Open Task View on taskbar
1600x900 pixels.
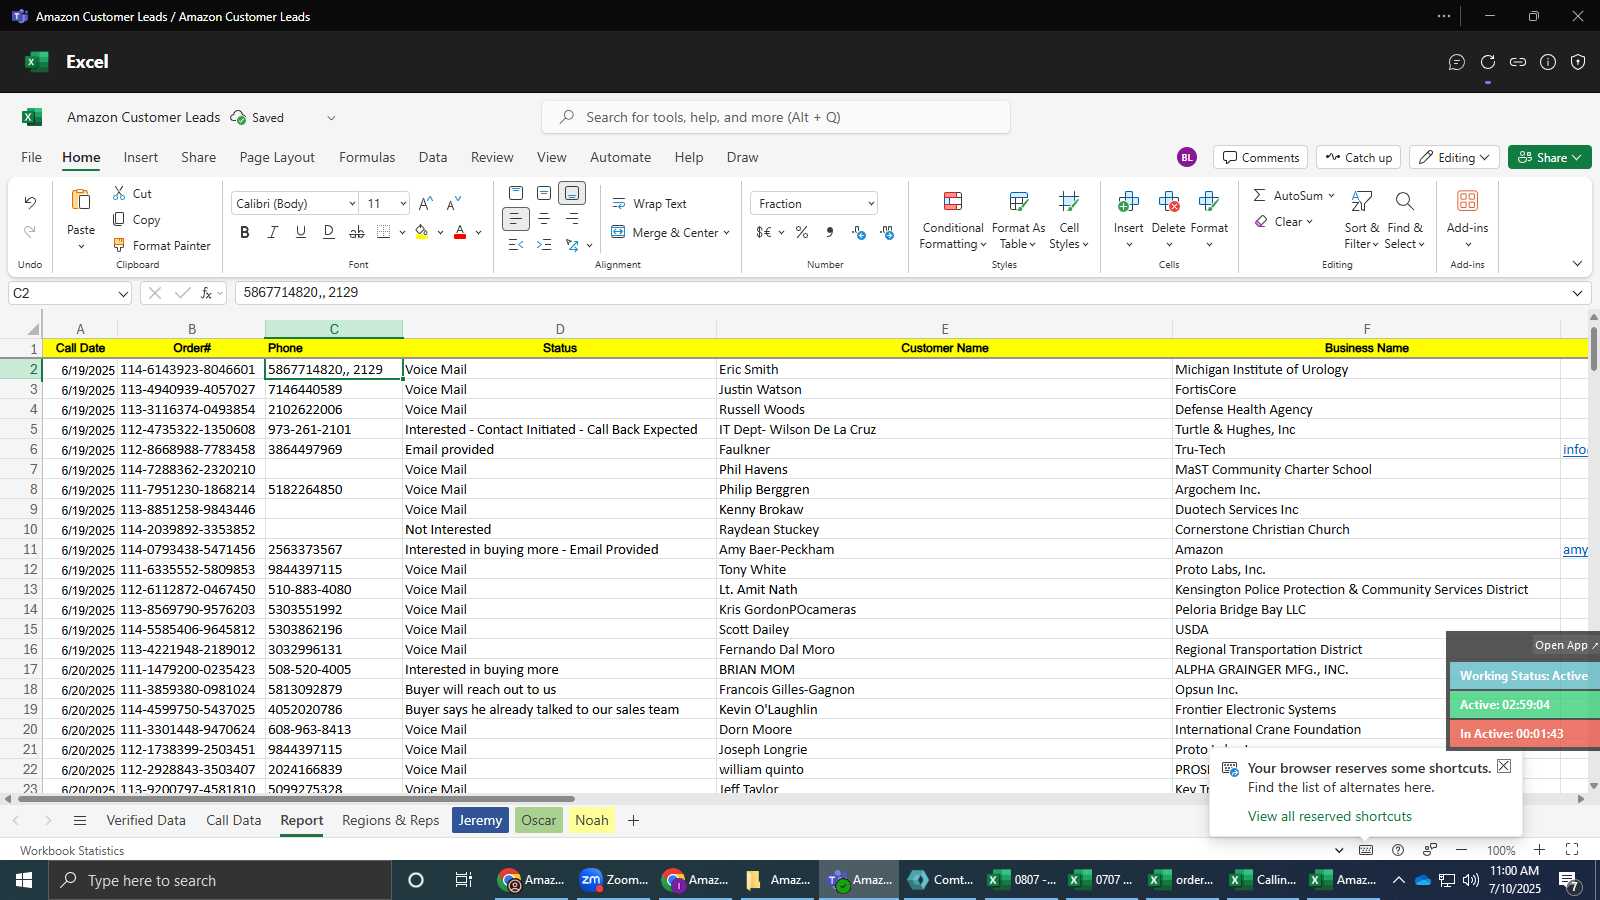tap(464, 880)
